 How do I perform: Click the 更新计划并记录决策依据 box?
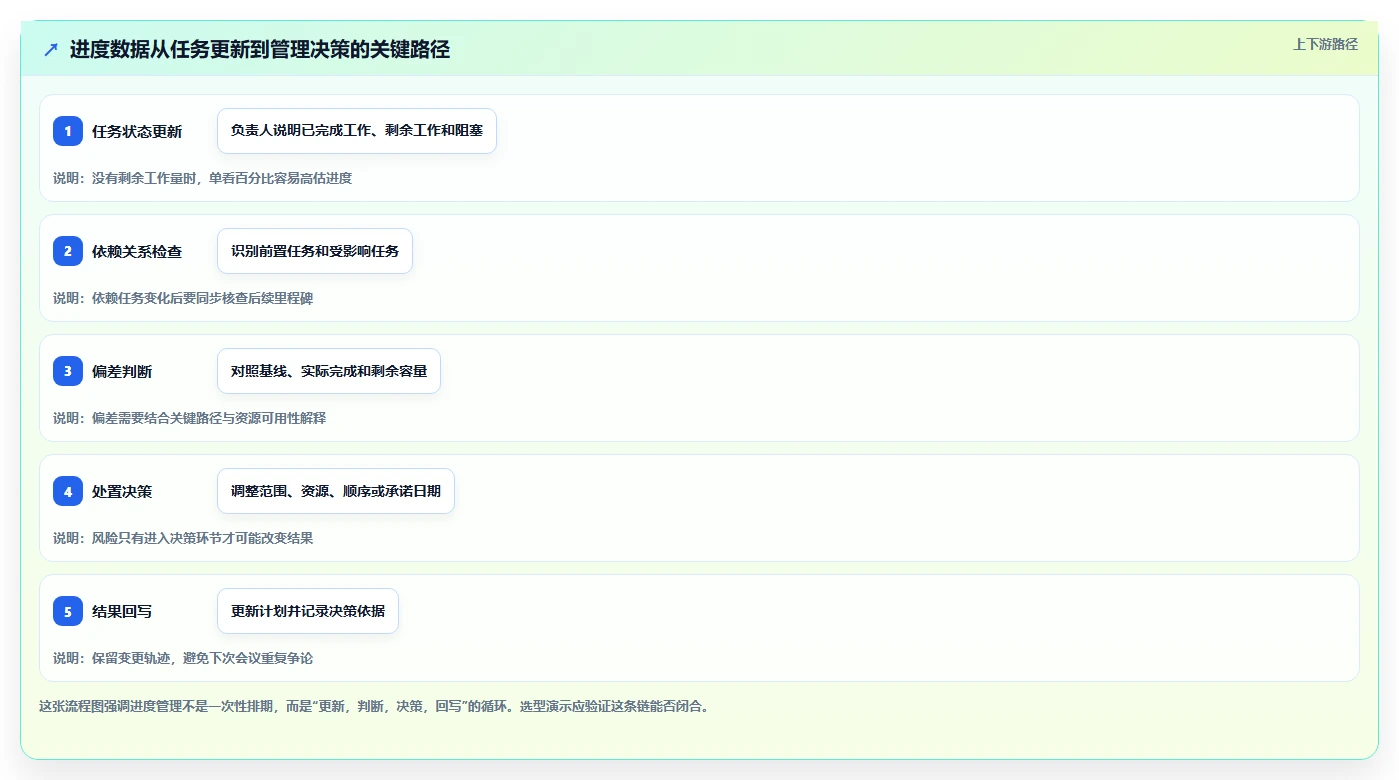coord(308,611)
